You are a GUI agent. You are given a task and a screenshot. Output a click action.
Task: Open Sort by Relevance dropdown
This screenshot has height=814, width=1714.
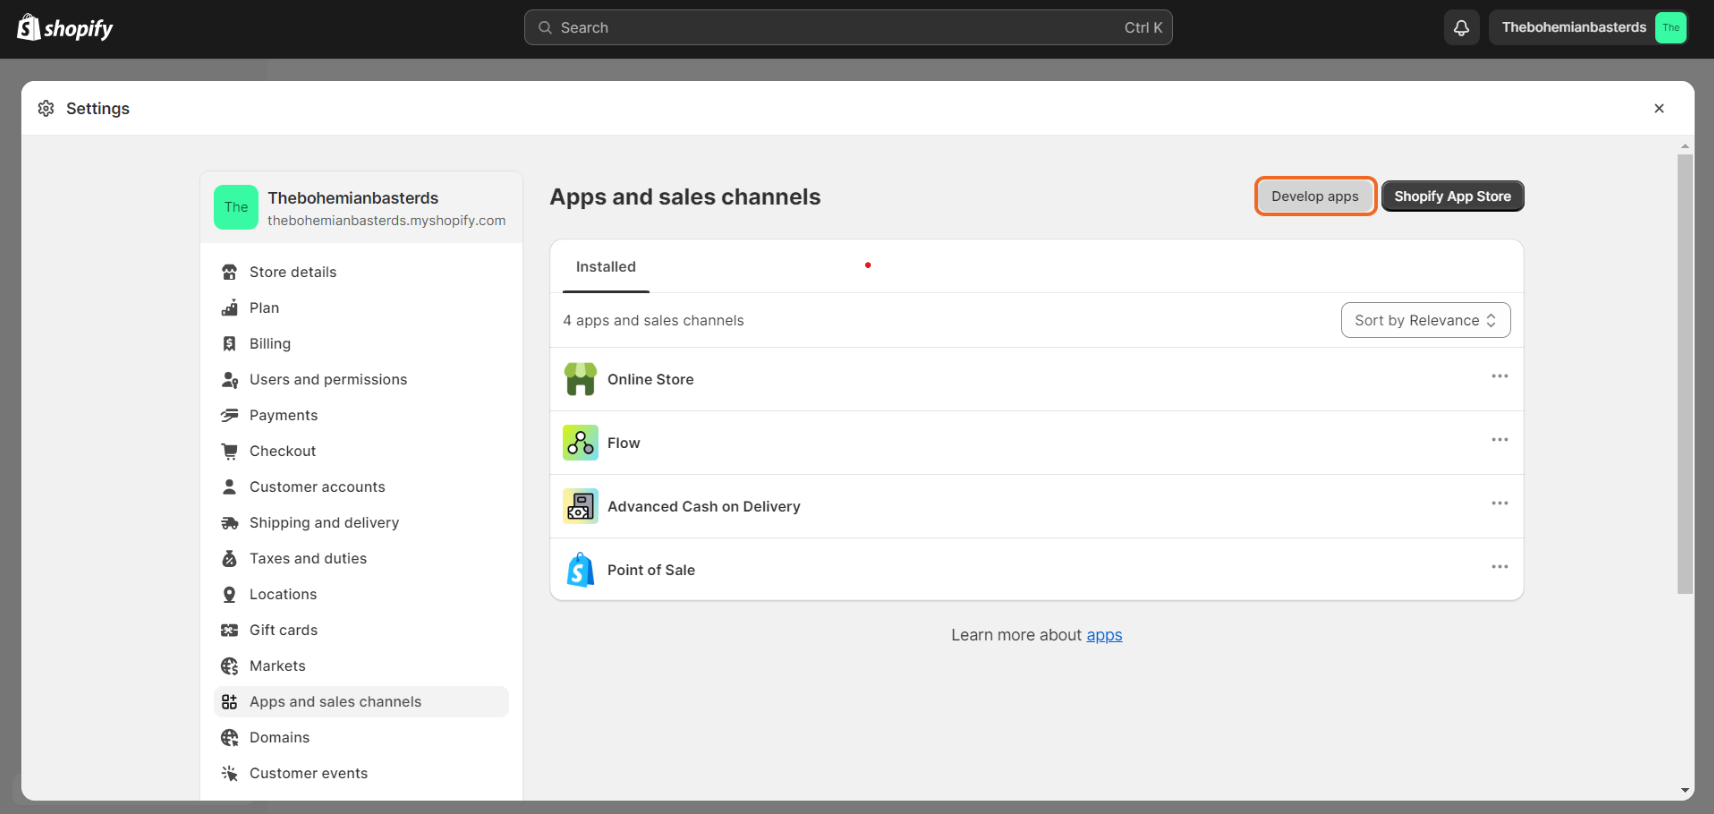coord(1425,320)
